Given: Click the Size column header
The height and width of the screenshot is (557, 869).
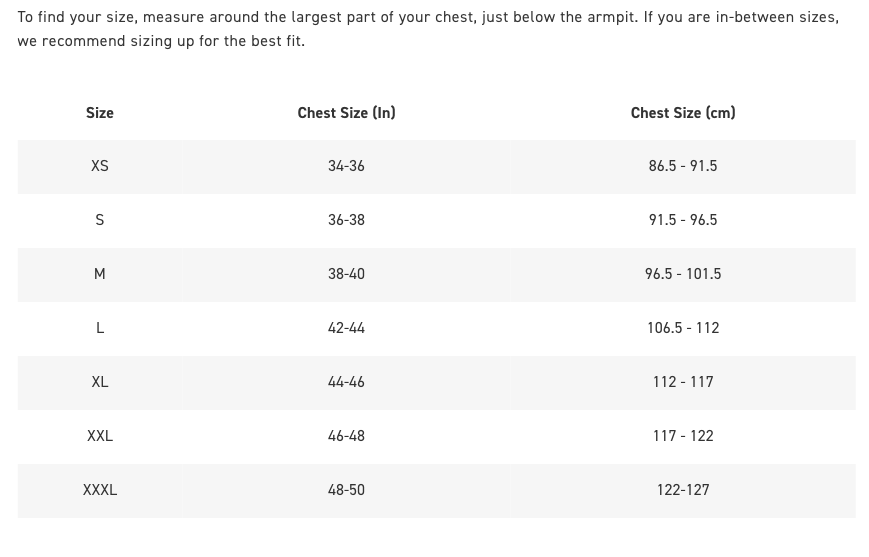Looking at the screenshot, I should pyautogui.click(x=100, y=113).
